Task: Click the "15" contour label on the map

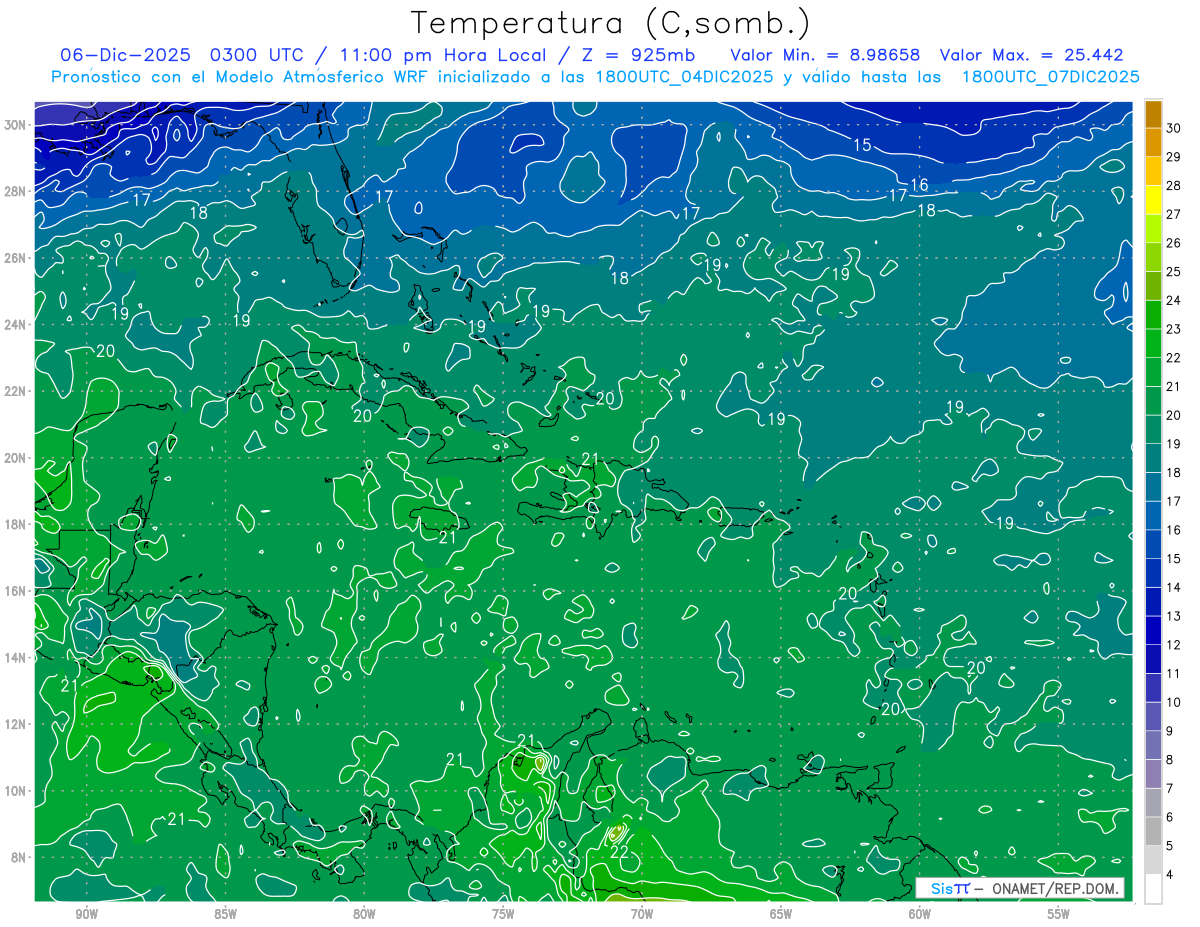Action: click(x=862, y=145)
